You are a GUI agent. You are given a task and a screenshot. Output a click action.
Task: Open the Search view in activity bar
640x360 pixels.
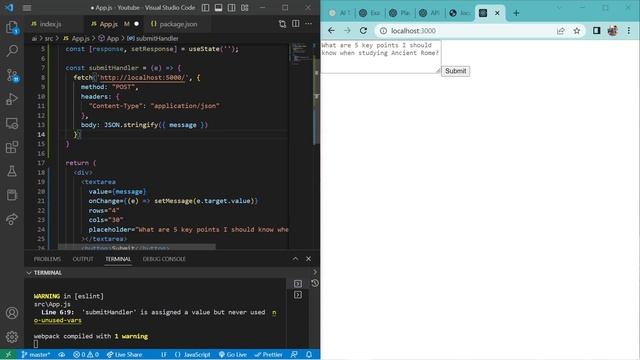[12, 51]
